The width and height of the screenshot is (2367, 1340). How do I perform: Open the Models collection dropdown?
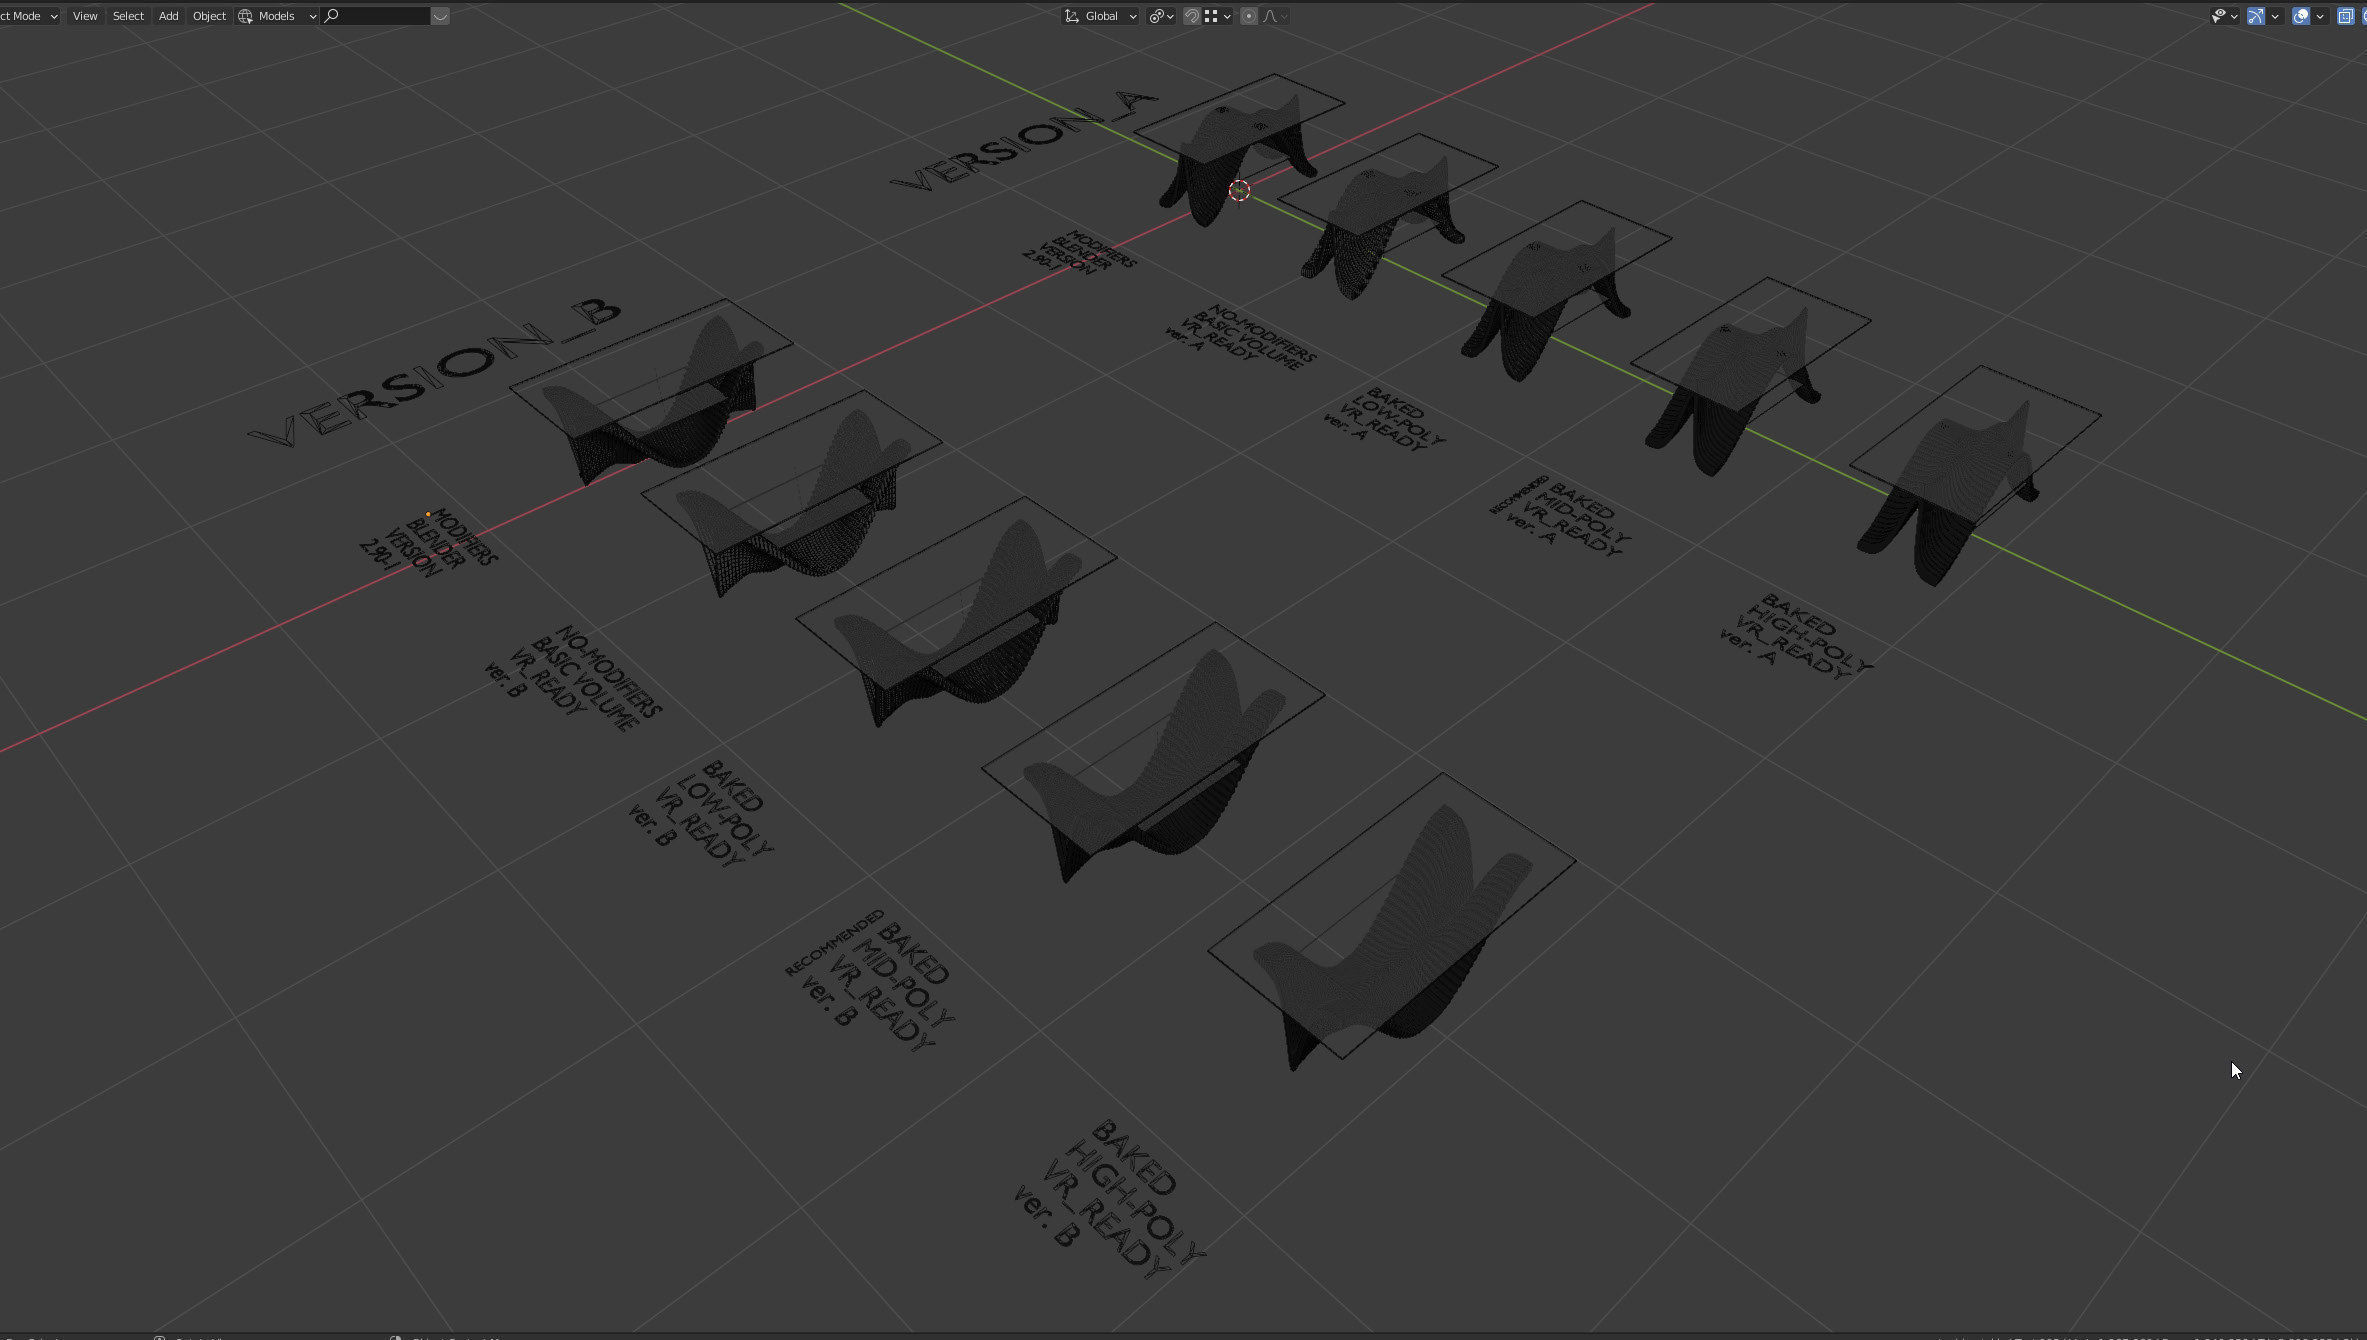(x=277, y=16)
